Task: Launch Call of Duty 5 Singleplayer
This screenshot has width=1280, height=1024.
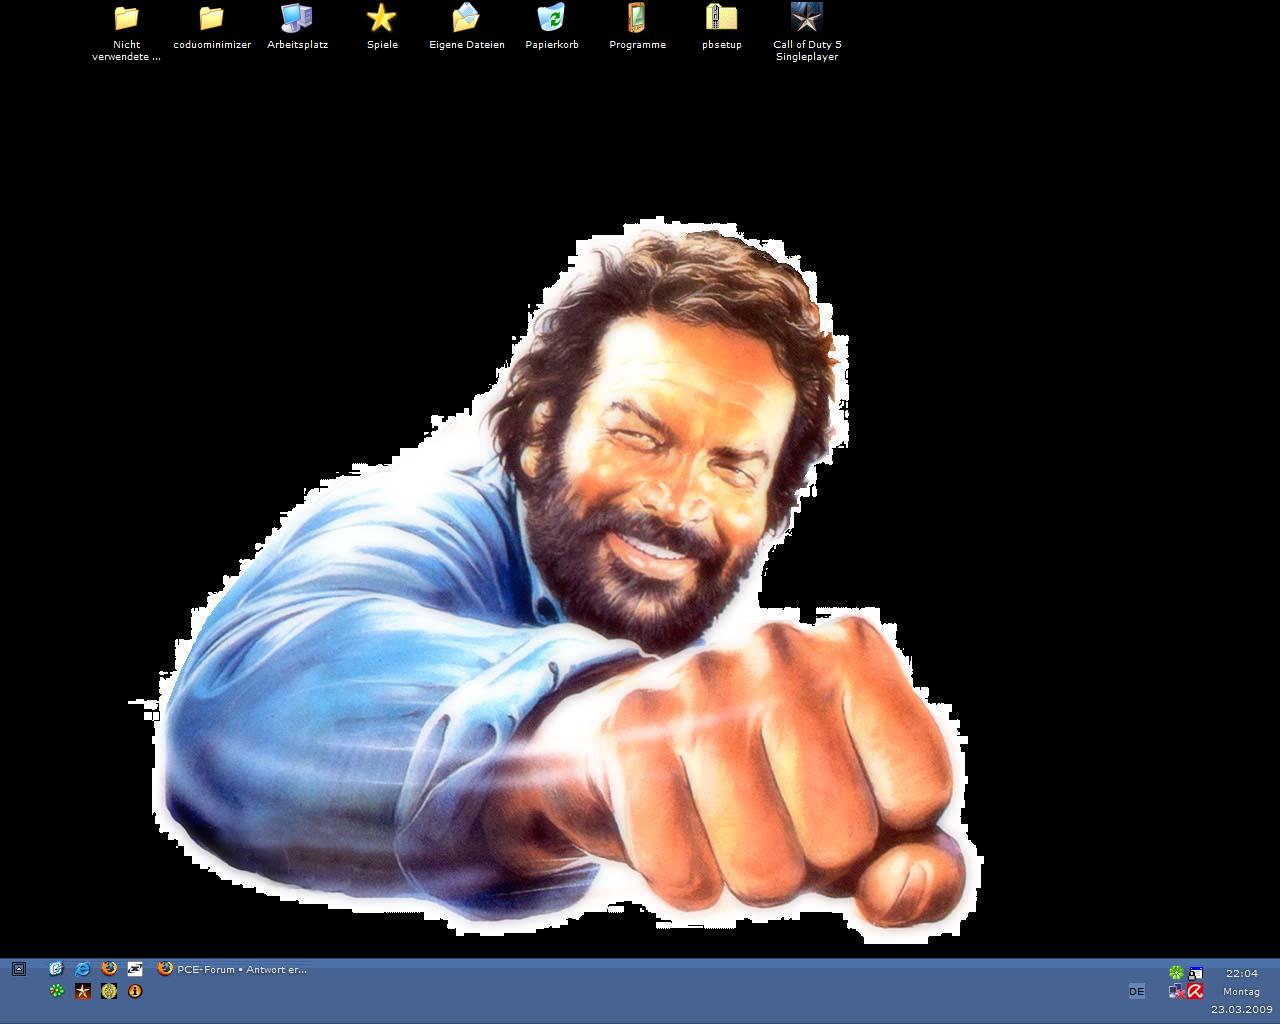Action: tap(806, 19)
